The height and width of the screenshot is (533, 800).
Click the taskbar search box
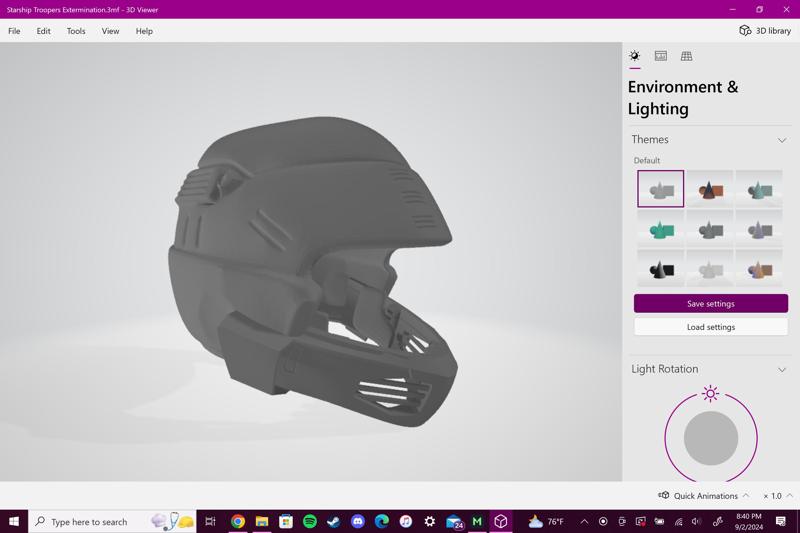(112, 521)
